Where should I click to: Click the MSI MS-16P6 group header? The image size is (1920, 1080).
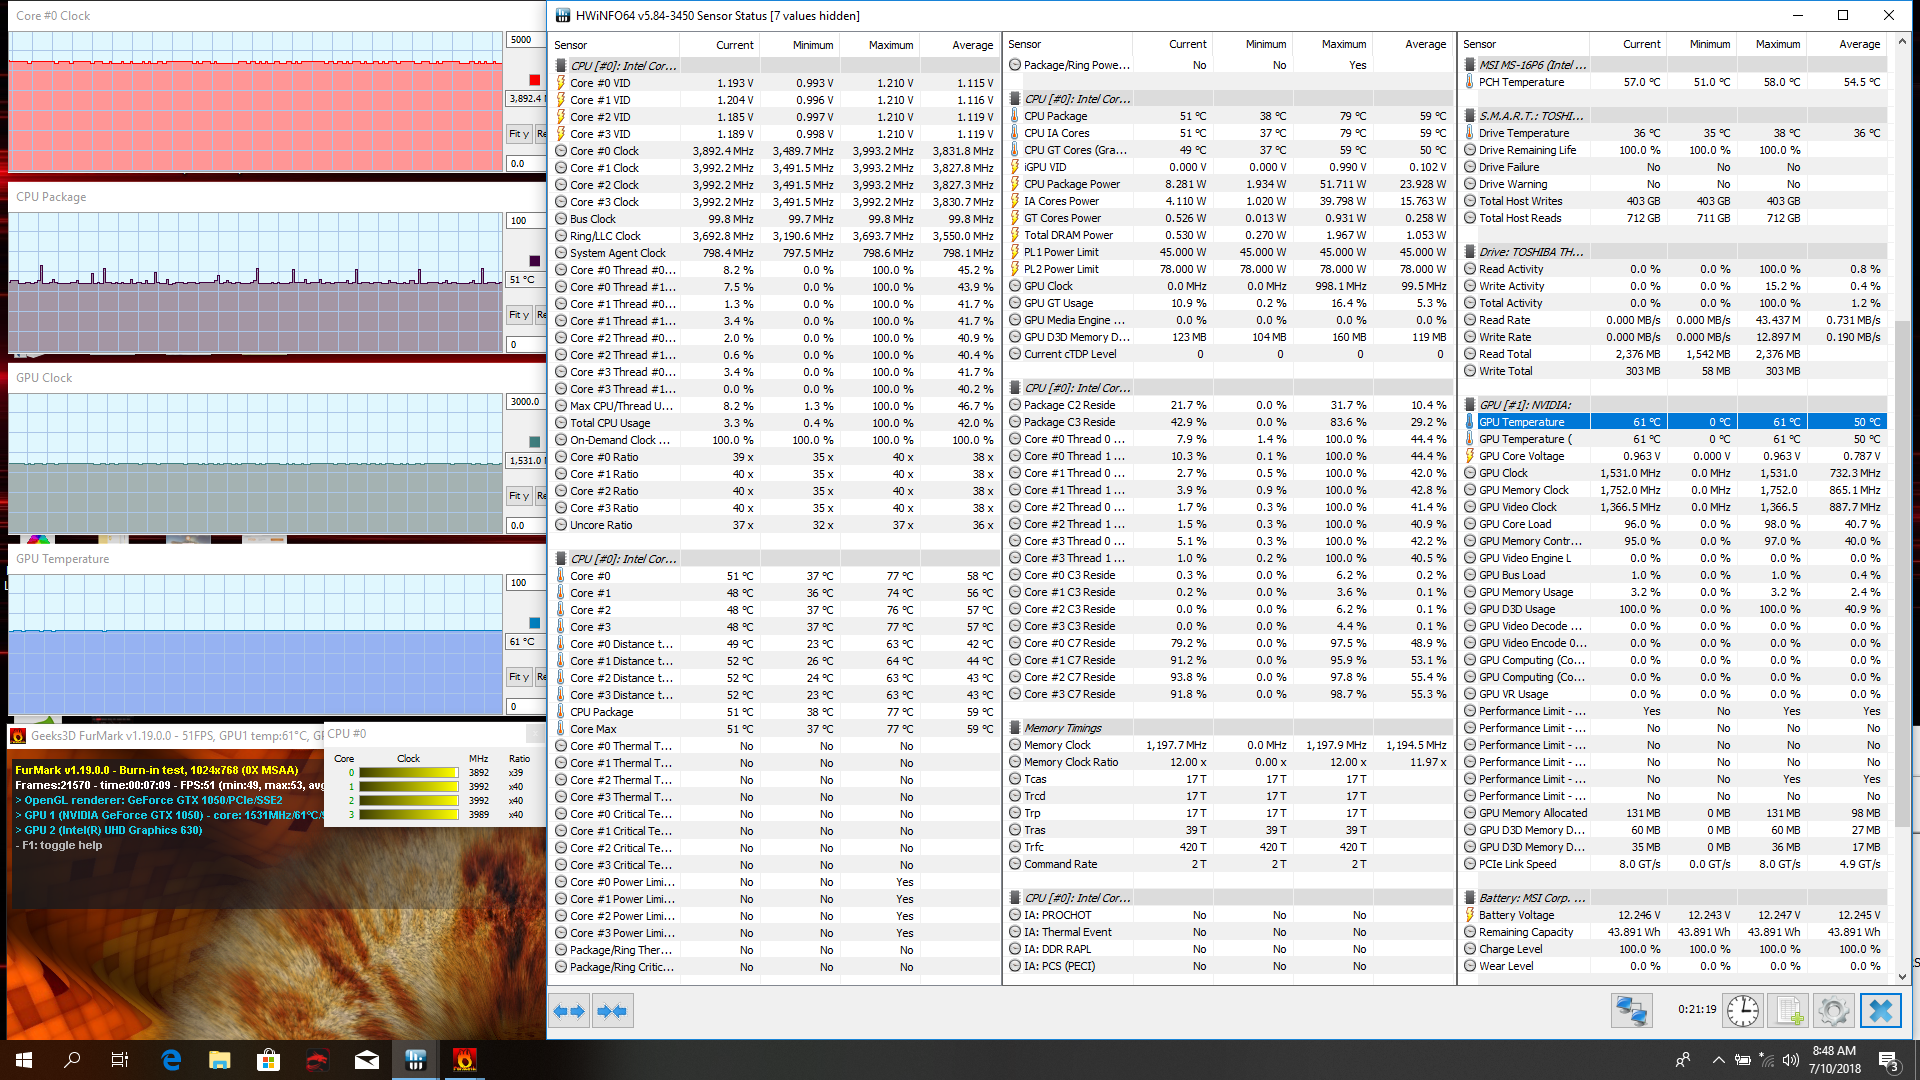click(1674, 65)
